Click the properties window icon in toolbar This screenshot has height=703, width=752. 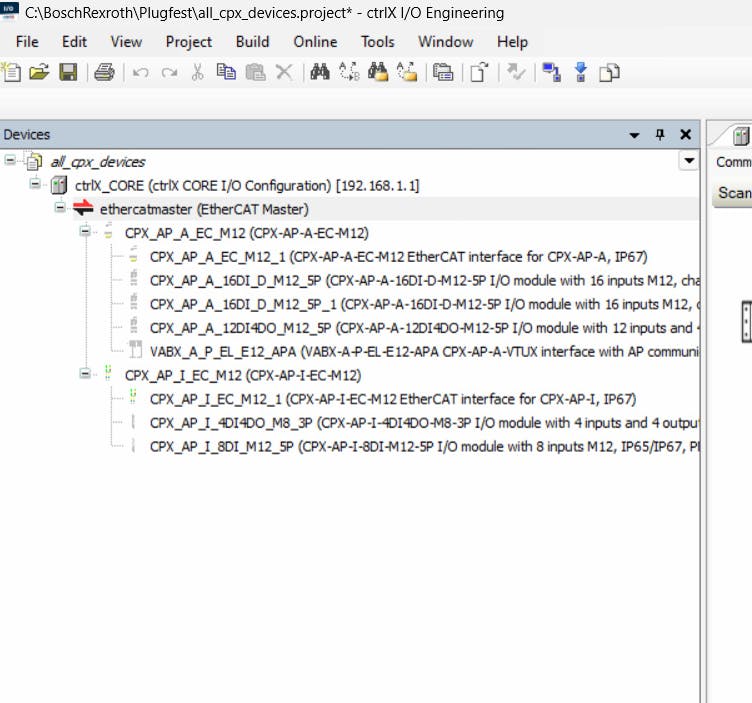pyautogui.click(x=443, y=72)
